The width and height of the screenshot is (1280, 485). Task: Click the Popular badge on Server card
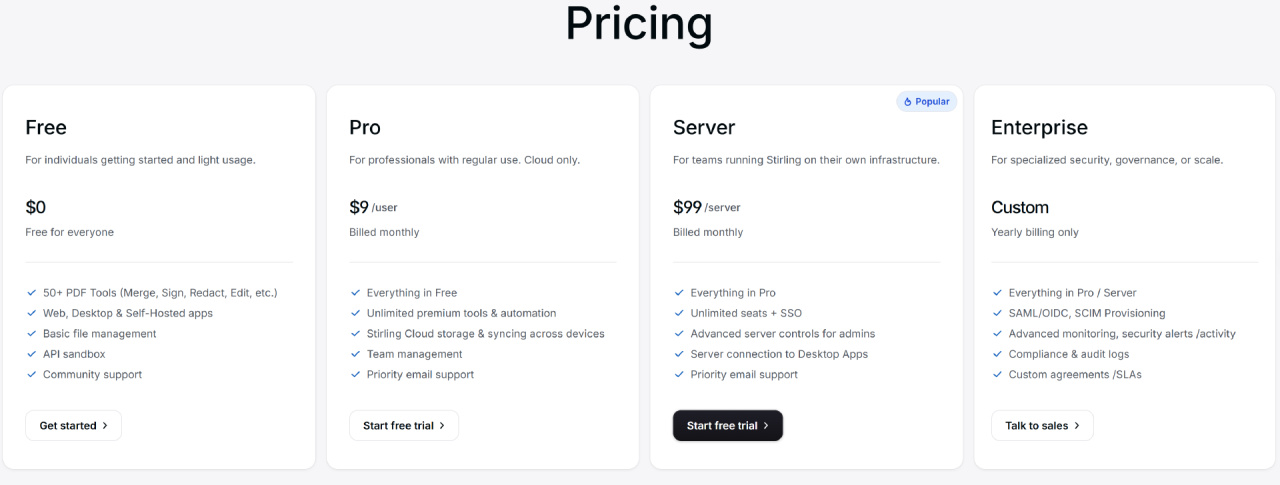pyautogui.click(x=927, y=102)
